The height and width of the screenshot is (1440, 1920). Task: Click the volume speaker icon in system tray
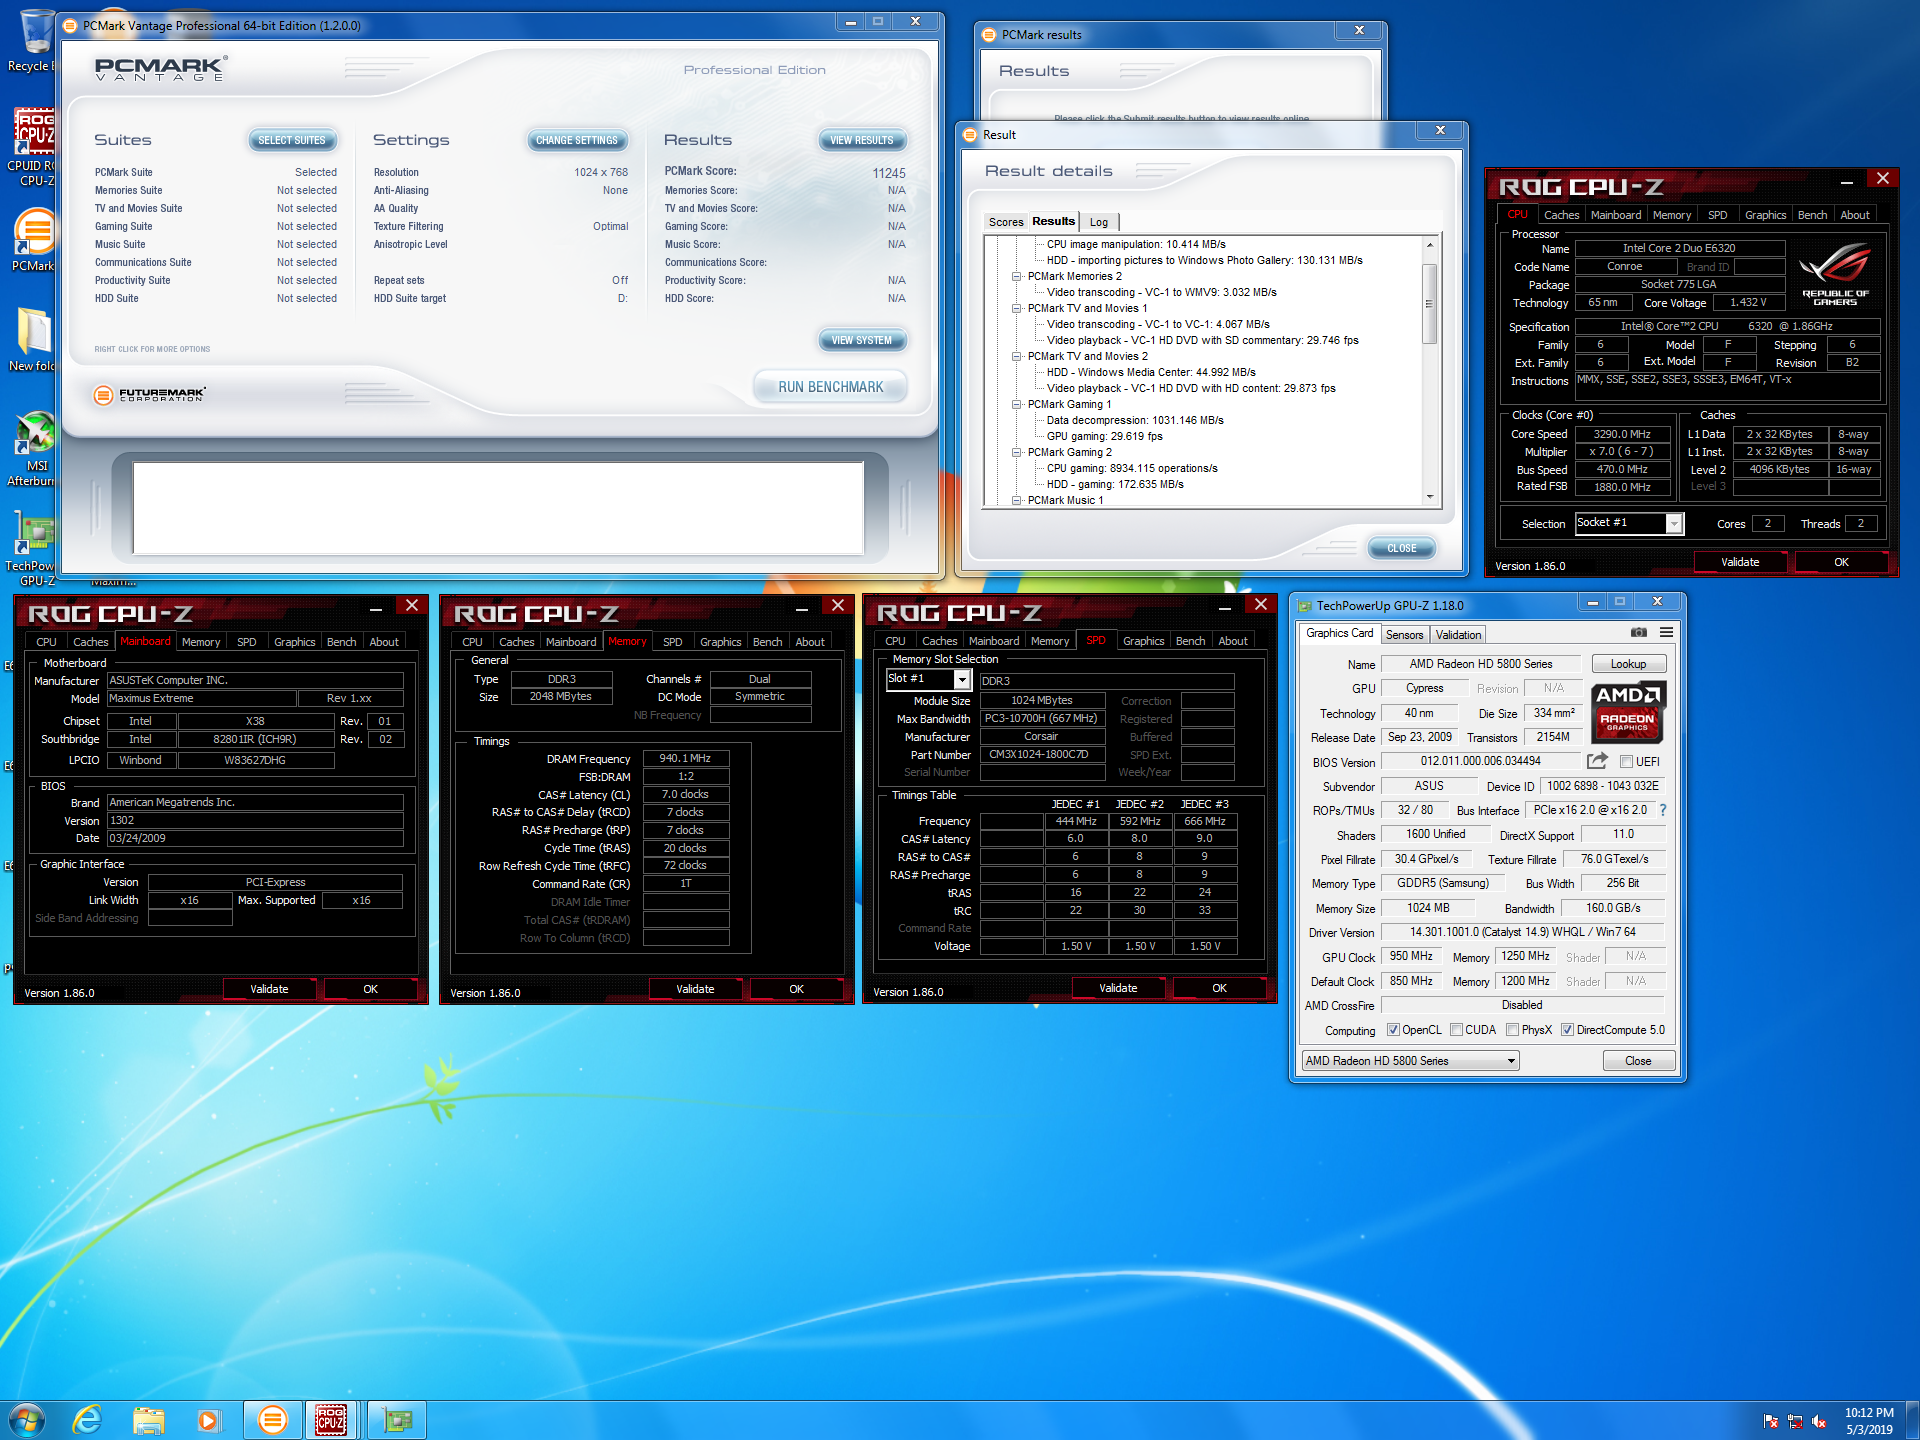pyautogui.click(x=1819, y=1421)
